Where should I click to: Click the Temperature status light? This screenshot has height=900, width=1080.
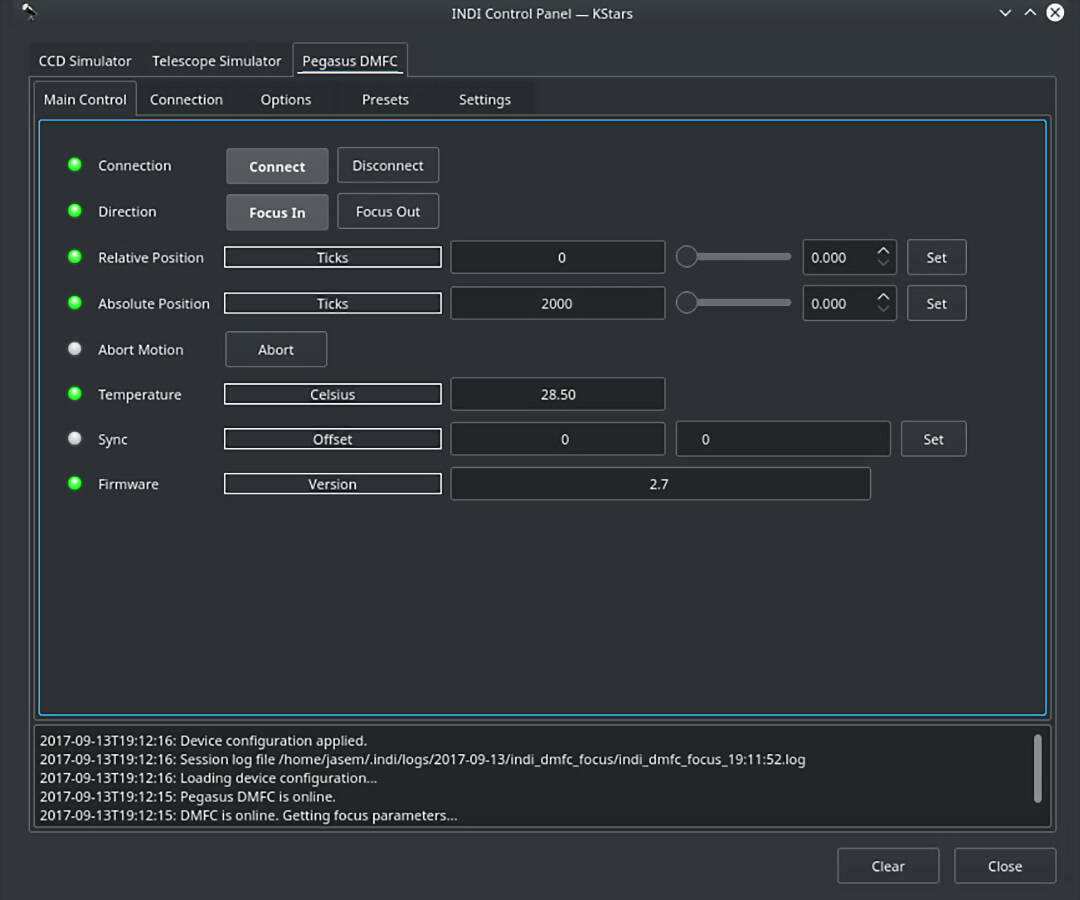tap(75, 394)
